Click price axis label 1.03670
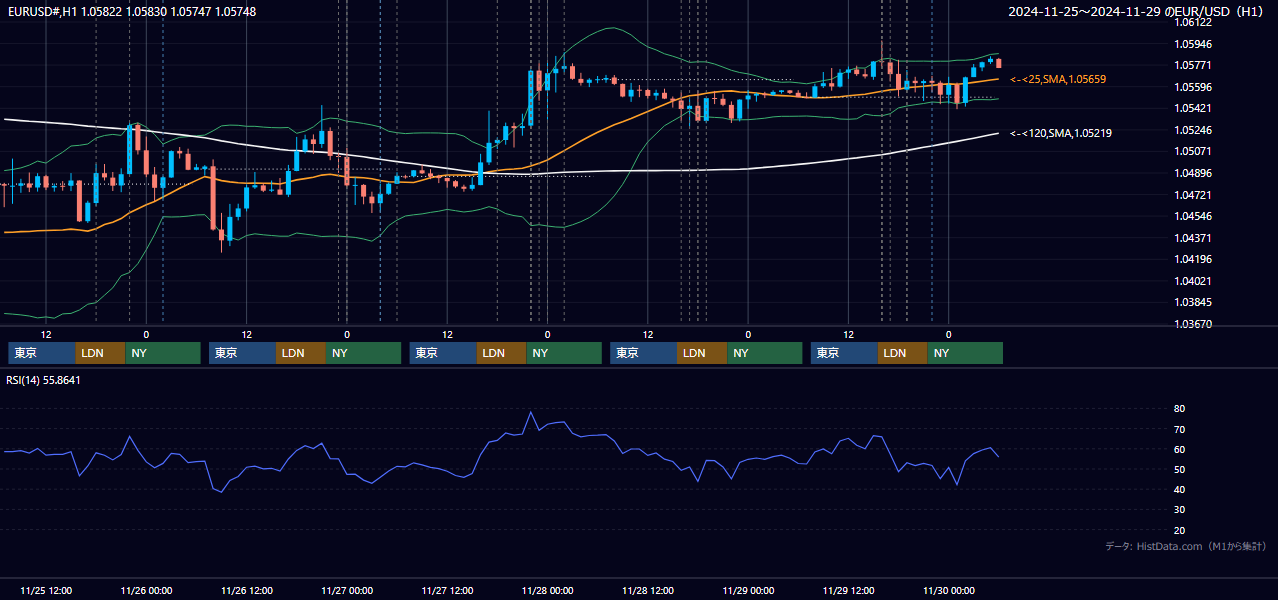The width and height of the screenshot is (1278, 600). click(1194, 324)
